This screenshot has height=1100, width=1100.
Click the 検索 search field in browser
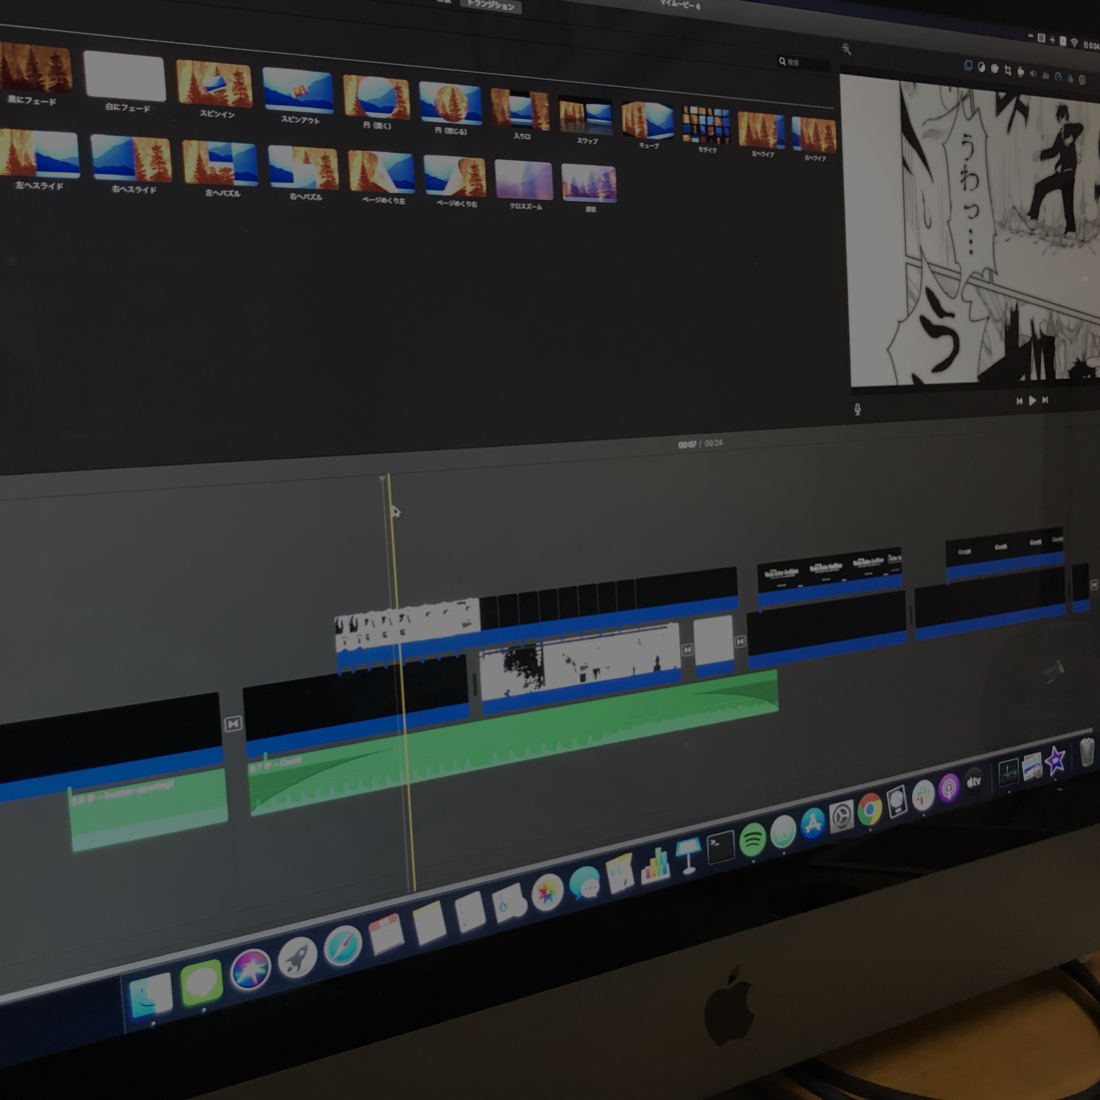pyautogui.click(x=803, y=62)
